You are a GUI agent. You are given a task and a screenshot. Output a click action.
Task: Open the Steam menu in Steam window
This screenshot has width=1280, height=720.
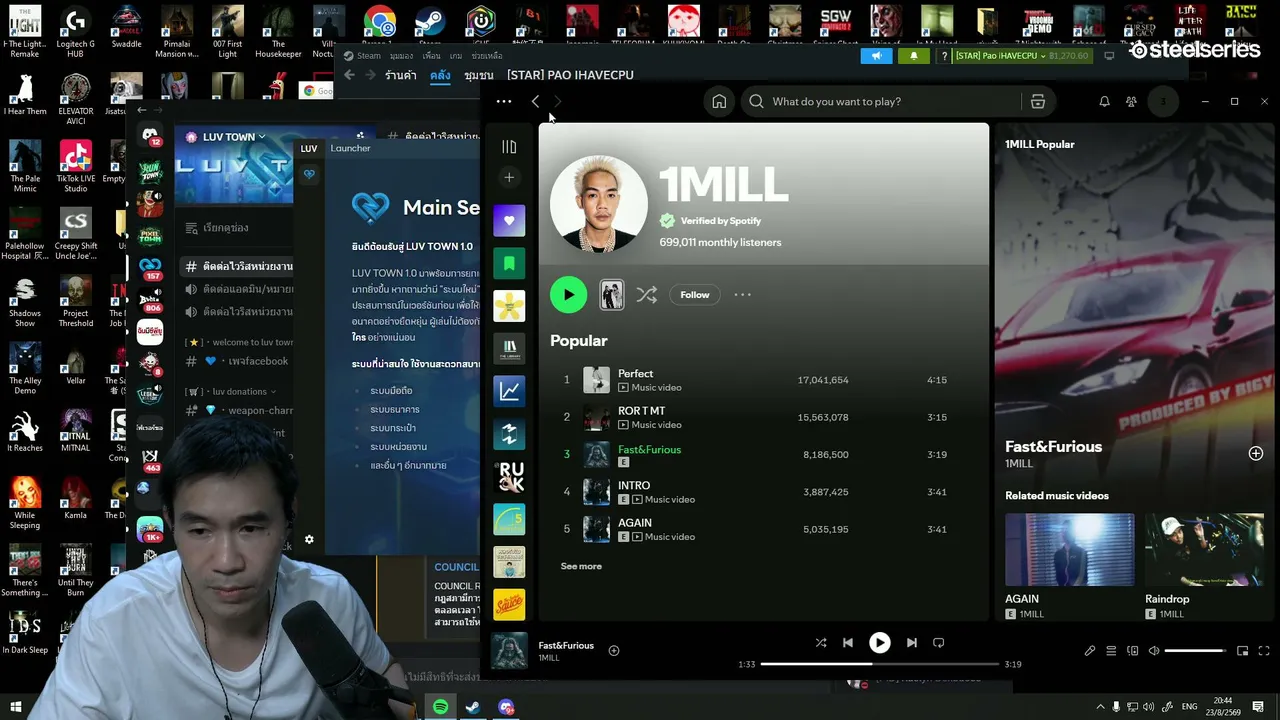[x=369, y=56]
